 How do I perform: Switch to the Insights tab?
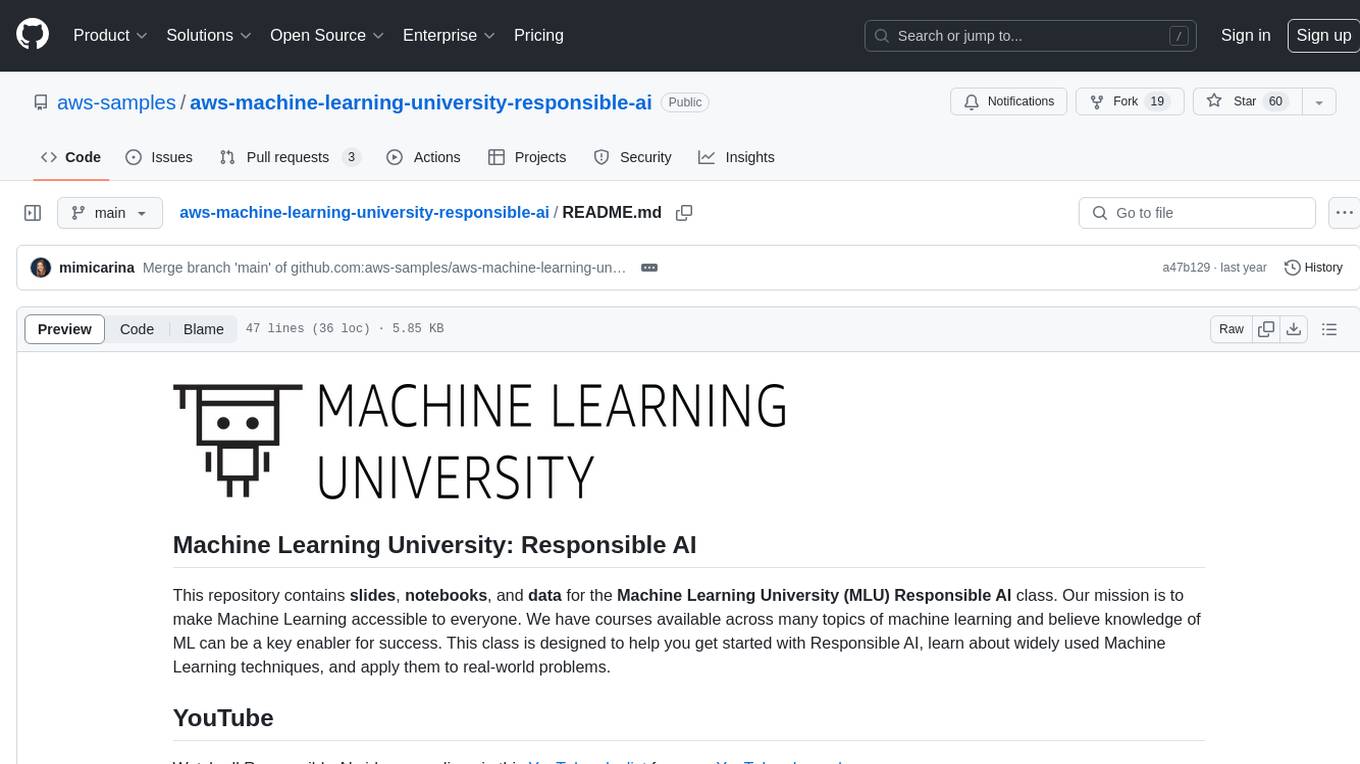coord(736,157)
